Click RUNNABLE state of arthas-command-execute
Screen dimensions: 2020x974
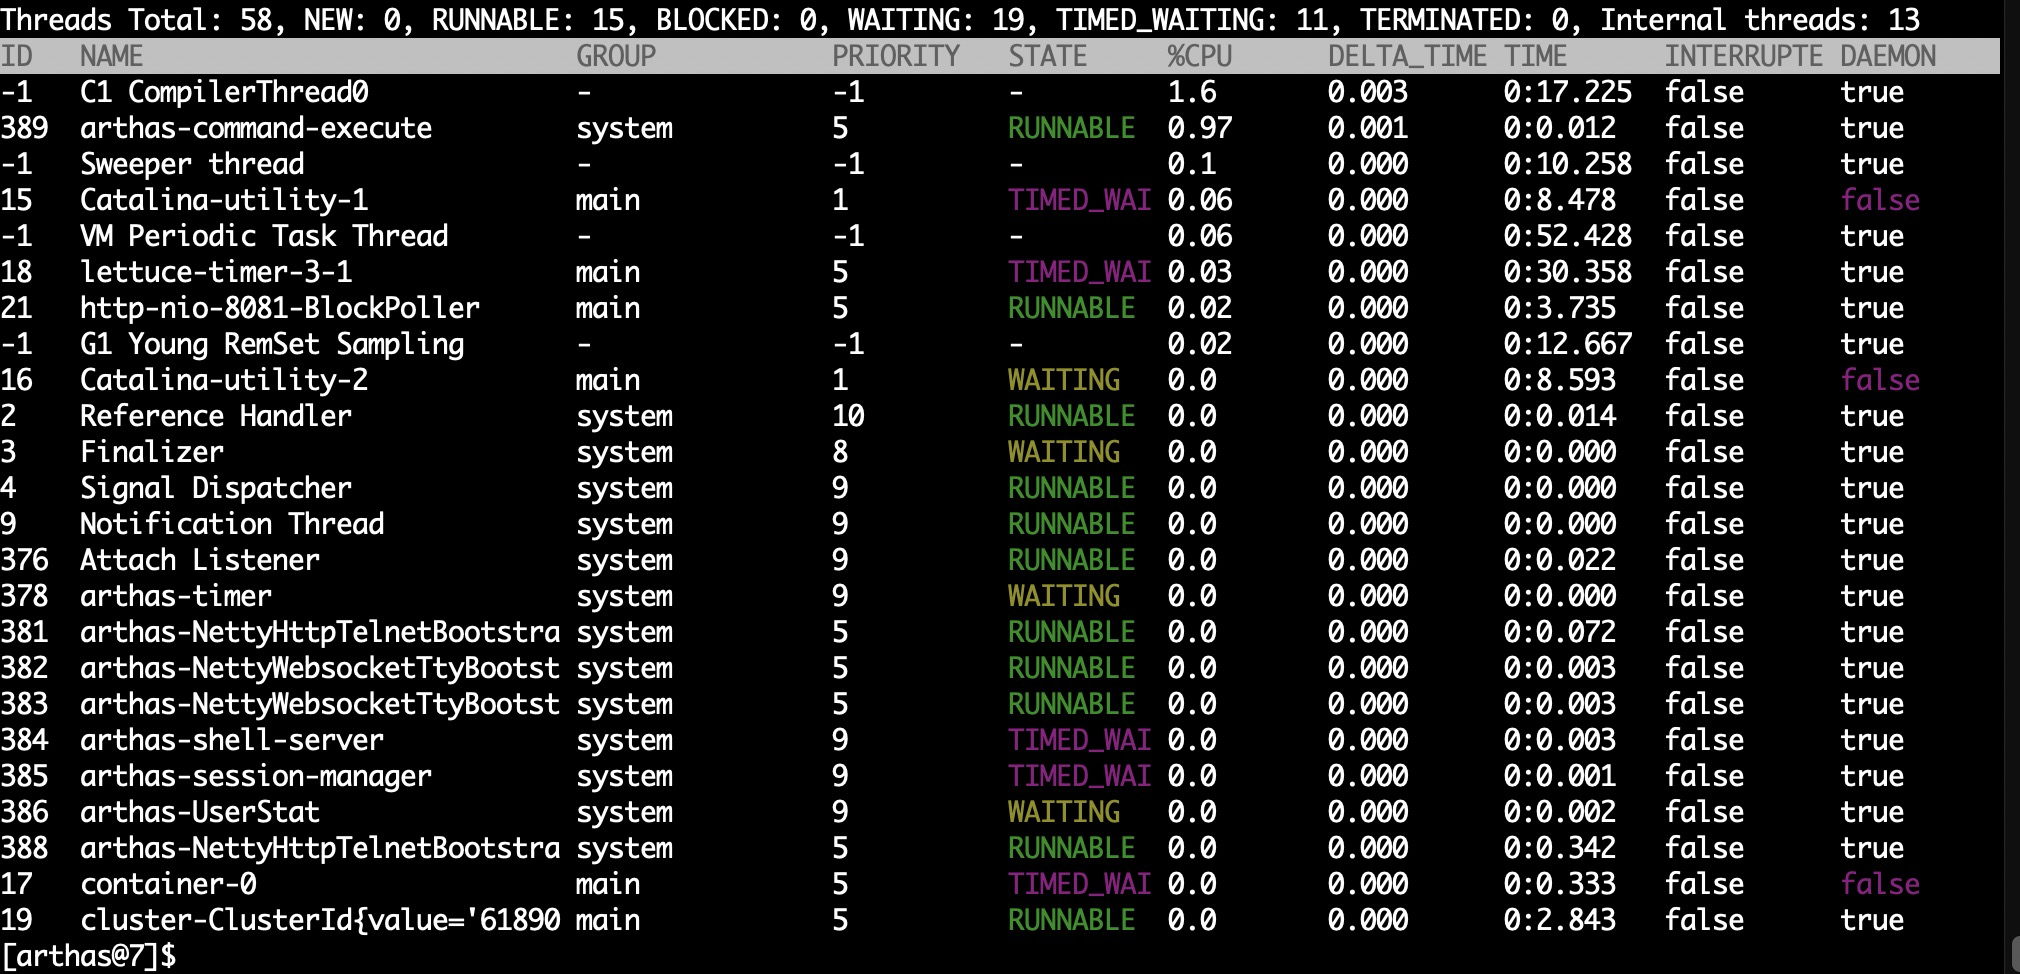coord(1072,128)
